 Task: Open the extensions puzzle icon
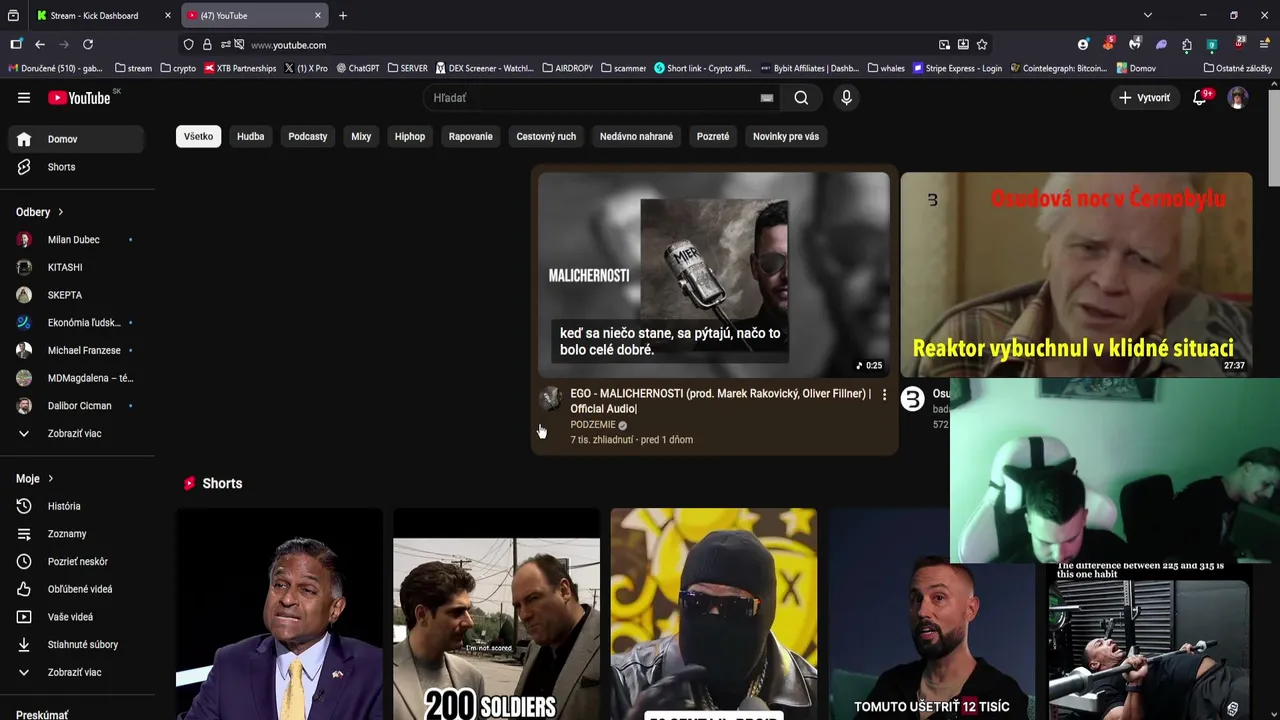(1187, 44)
